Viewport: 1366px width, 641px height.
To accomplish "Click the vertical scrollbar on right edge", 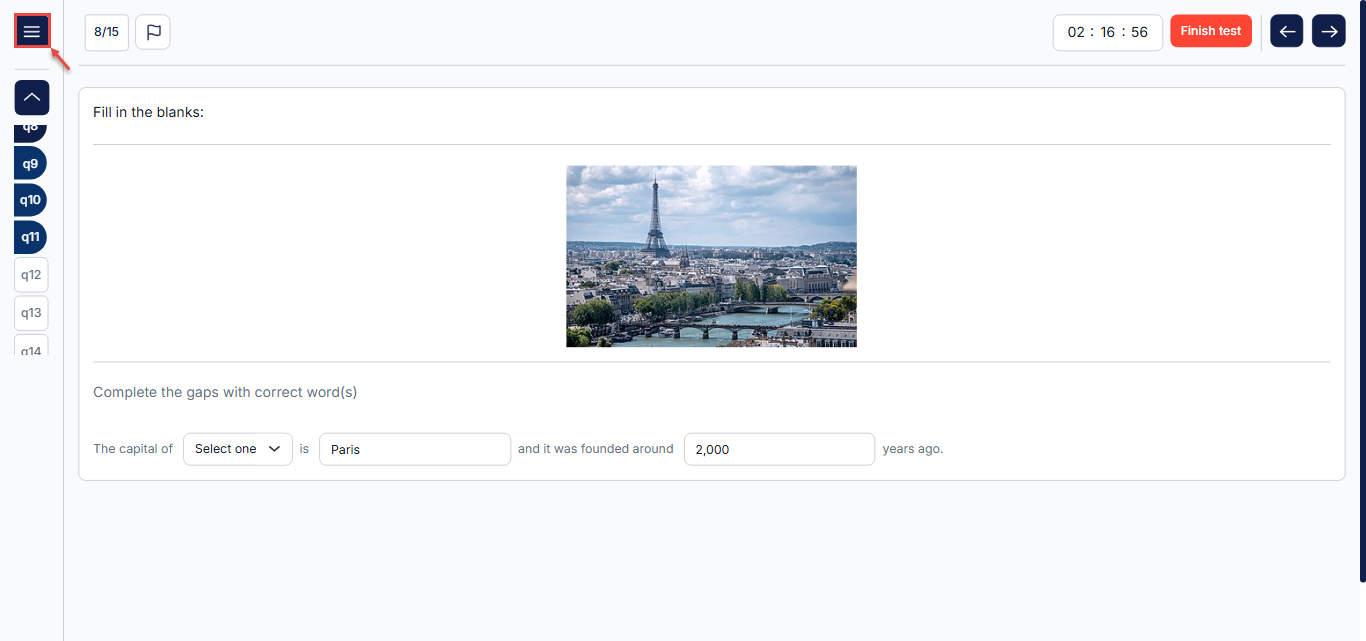I will (x=1362, y=290).
